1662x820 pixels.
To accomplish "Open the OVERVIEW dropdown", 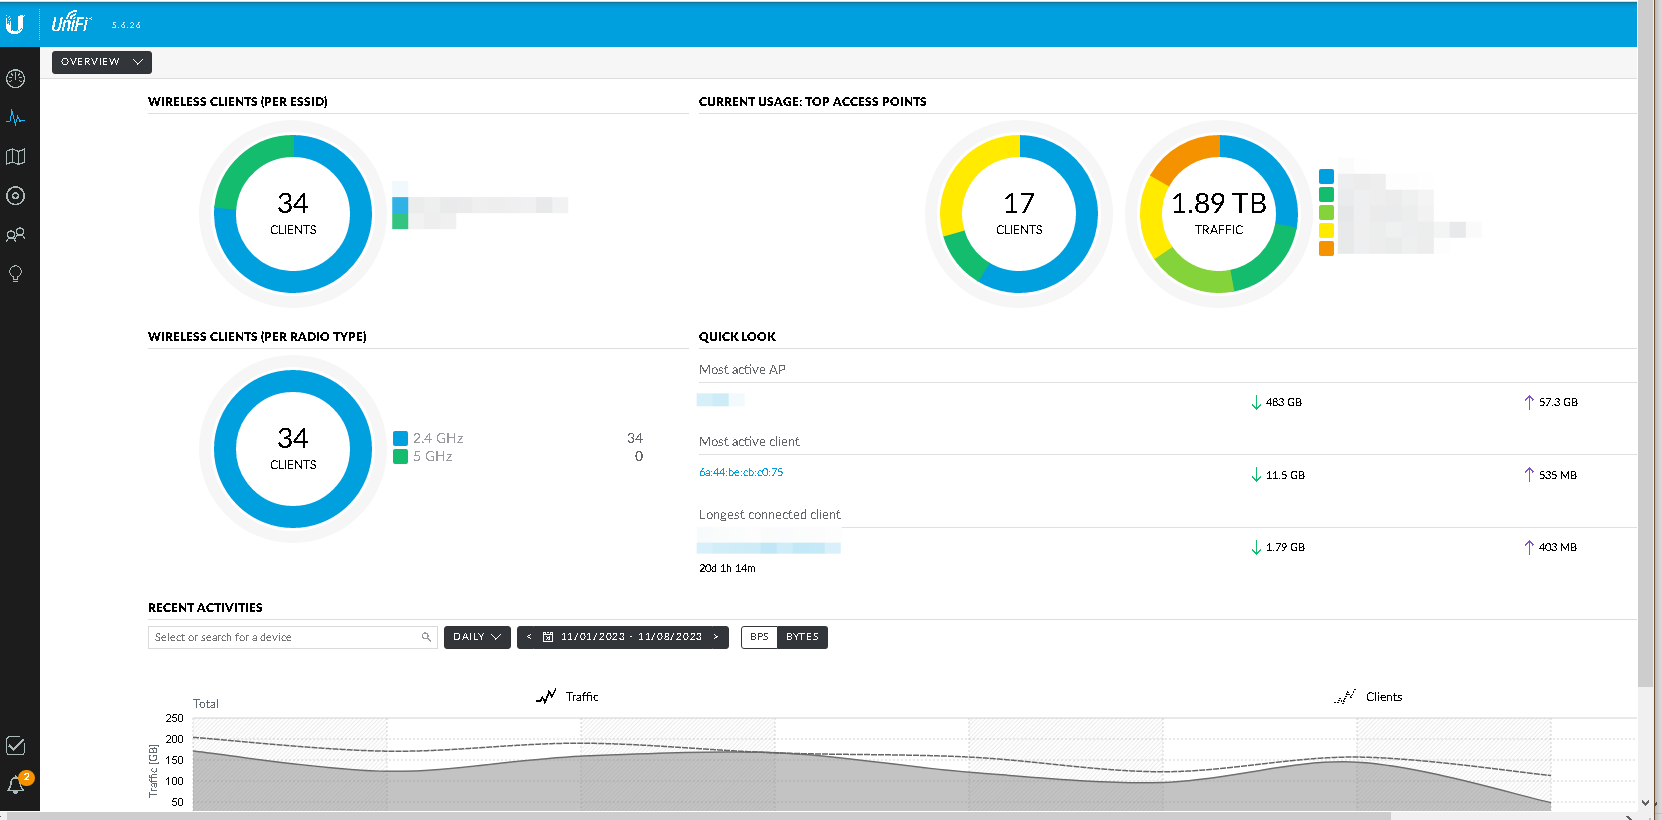I will point(102,62).
